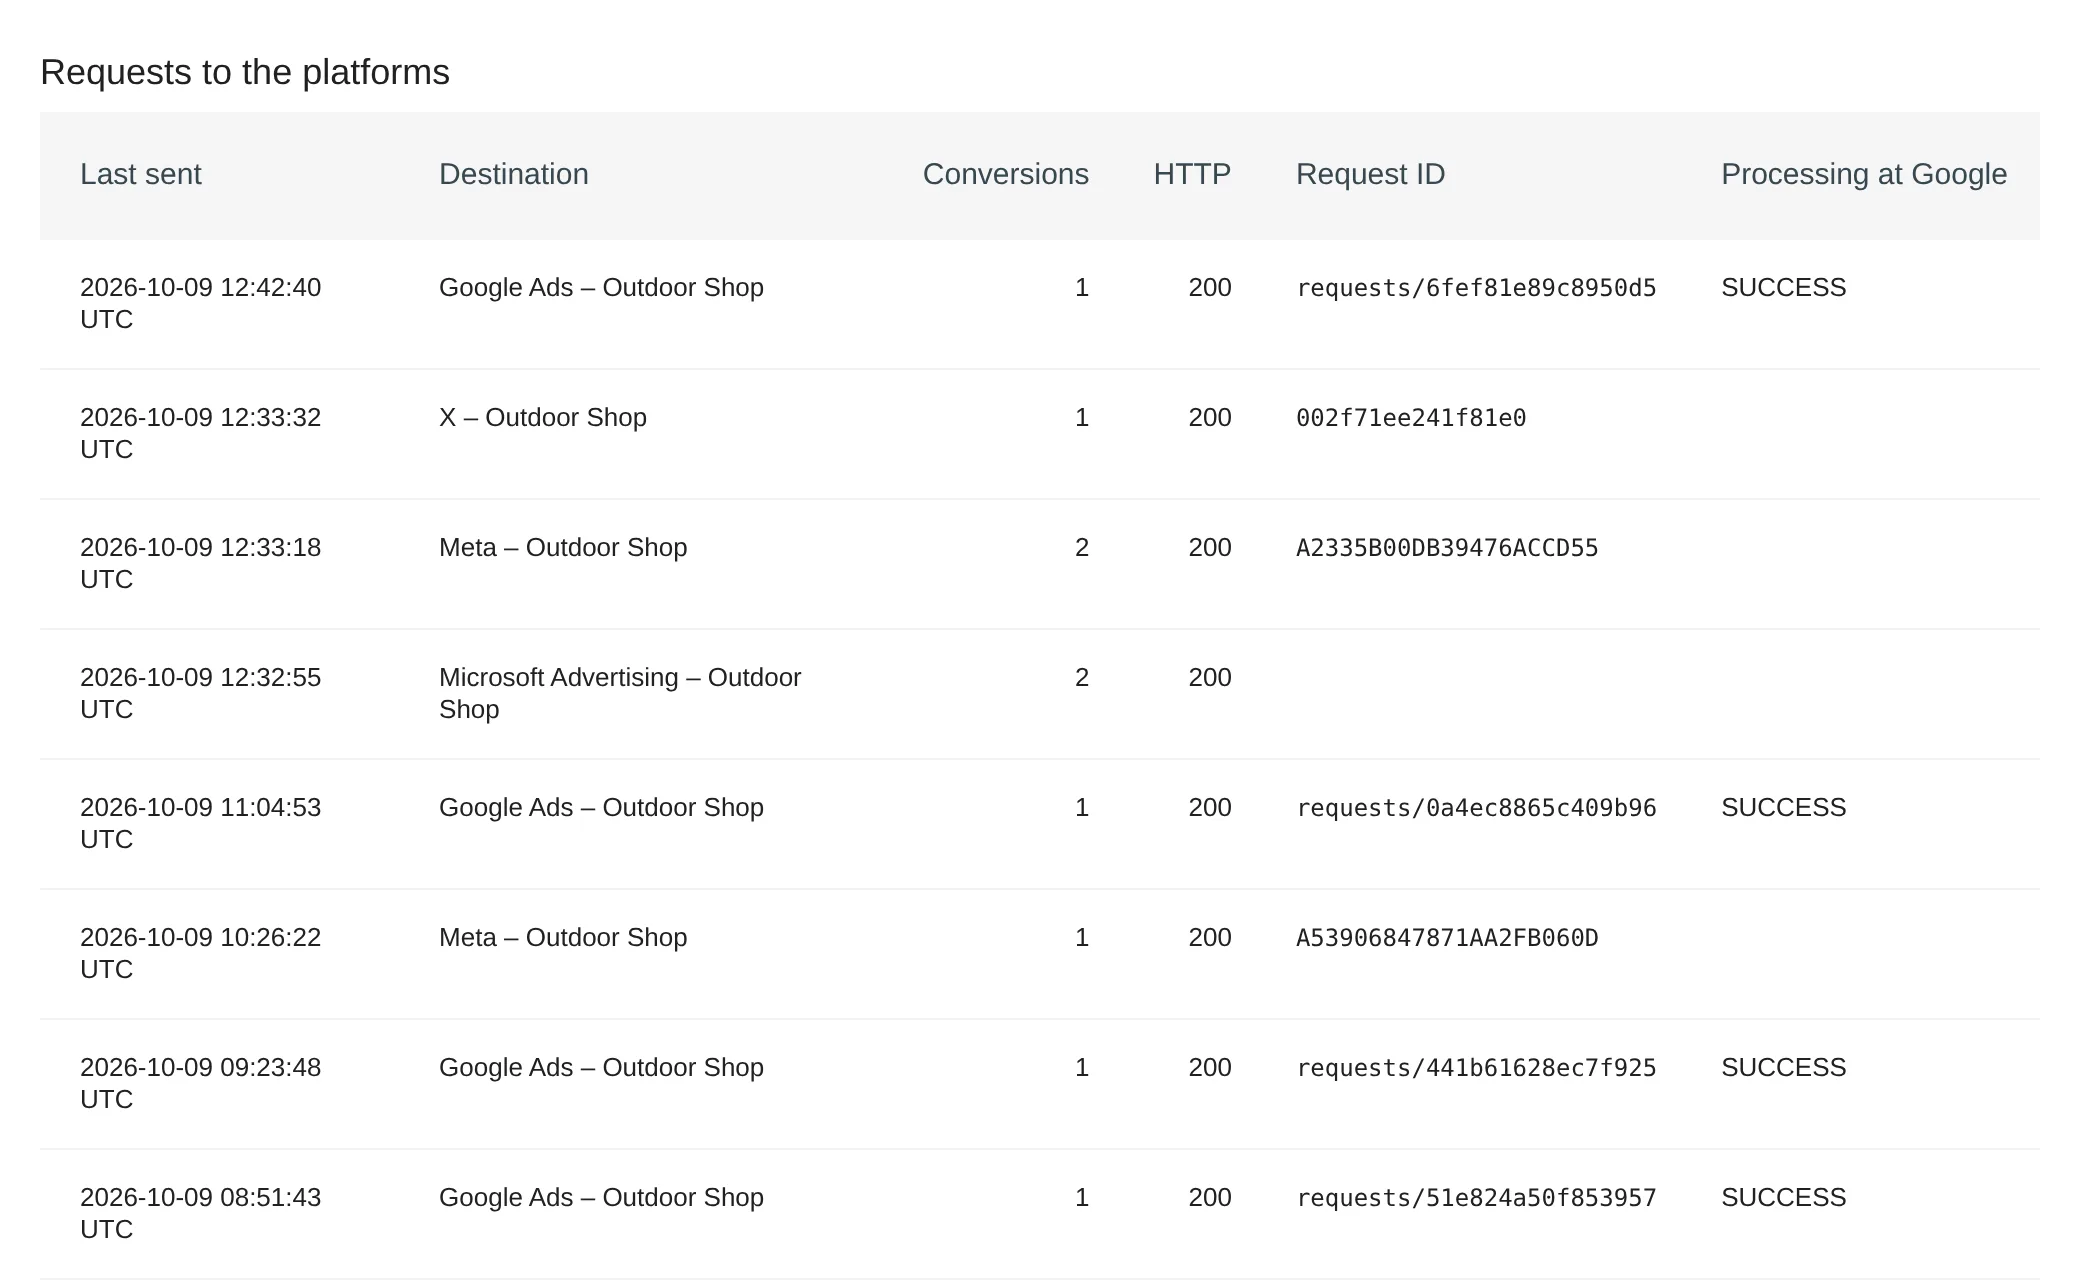Screen dimensions: 2080x1286
Task: Select timestamp 2026-10-09 12:32:55 UTC
Action: click(x=200, y=693)
